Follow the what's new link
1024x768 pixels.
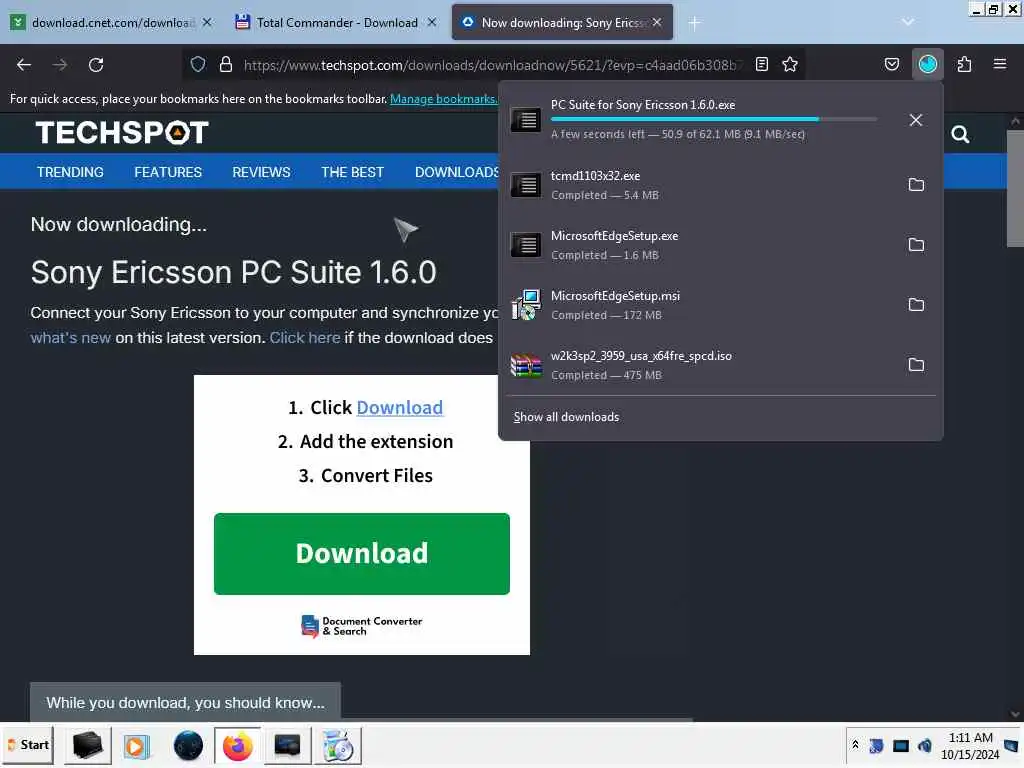(71, 338)
